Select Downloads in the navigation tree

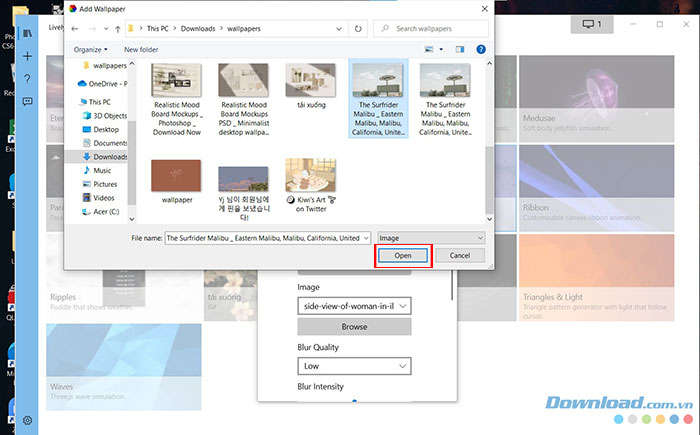[x=108, y=156]
